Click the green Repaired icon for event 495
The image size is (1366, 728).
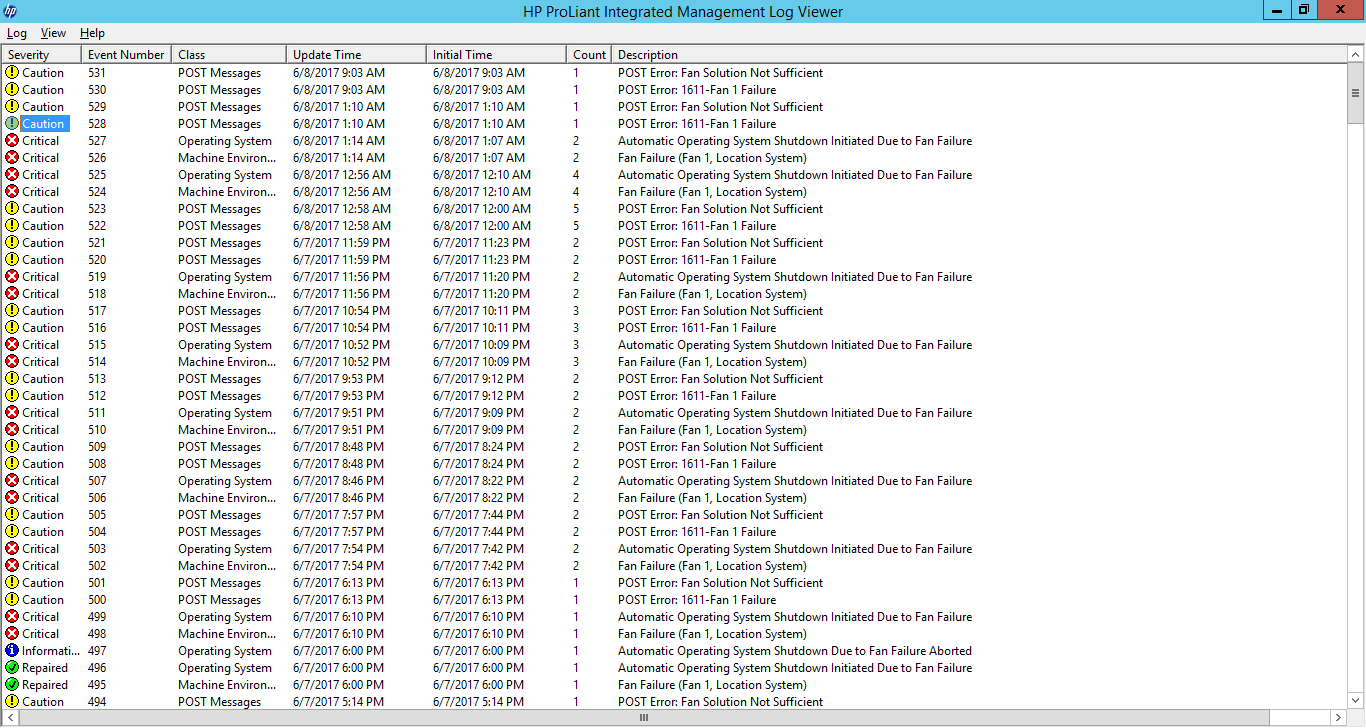(12, 685)
